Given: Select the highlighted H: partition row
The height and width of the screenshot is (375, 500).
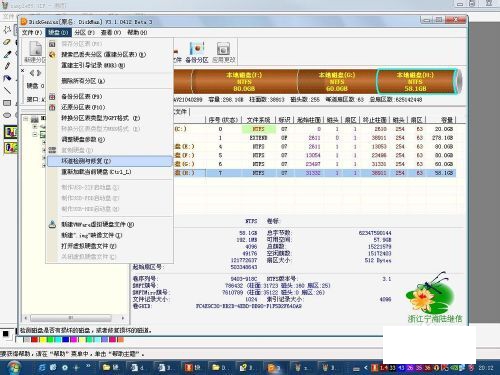Looking at the screenshot, I should 315,173.
